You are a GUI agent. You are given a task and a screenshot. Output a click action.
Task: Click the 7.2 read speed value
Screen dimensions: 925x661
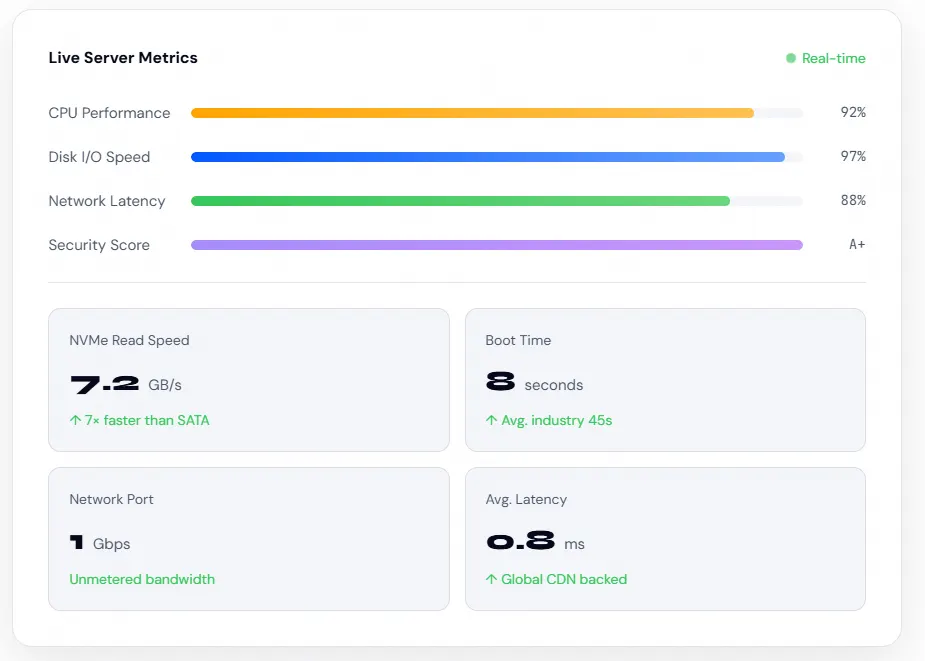(104, 384)
